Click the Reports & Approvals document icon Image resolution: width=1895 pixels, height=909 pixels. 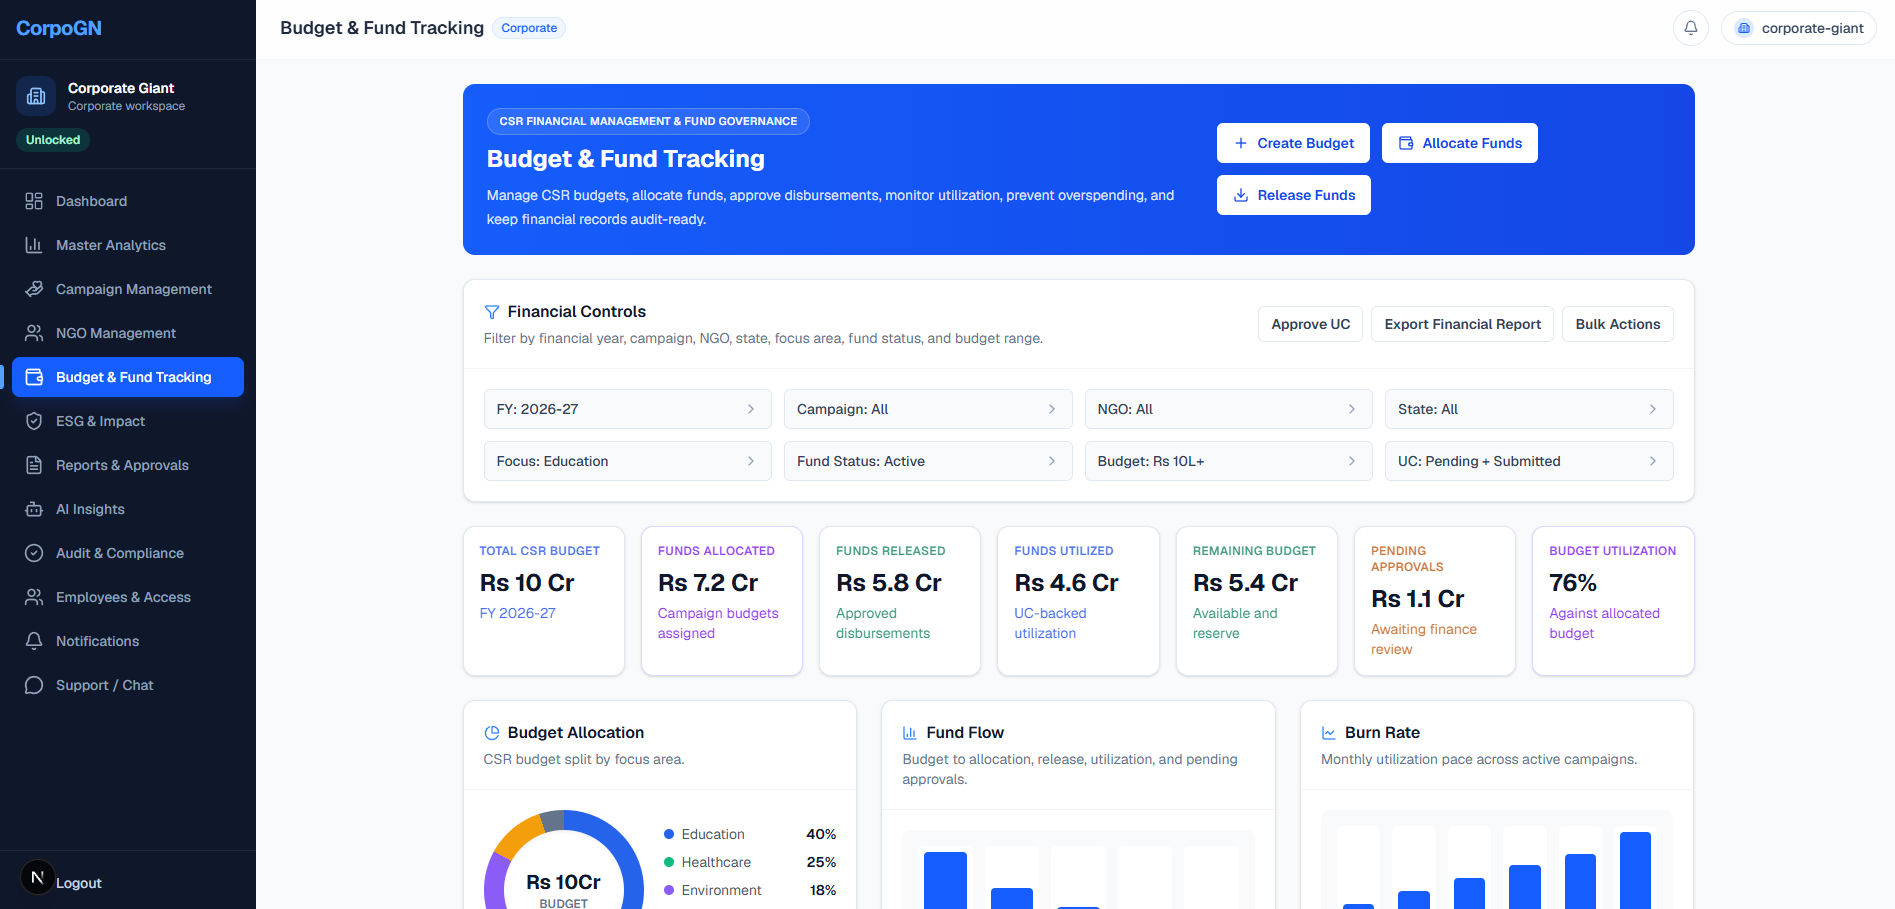34,465
